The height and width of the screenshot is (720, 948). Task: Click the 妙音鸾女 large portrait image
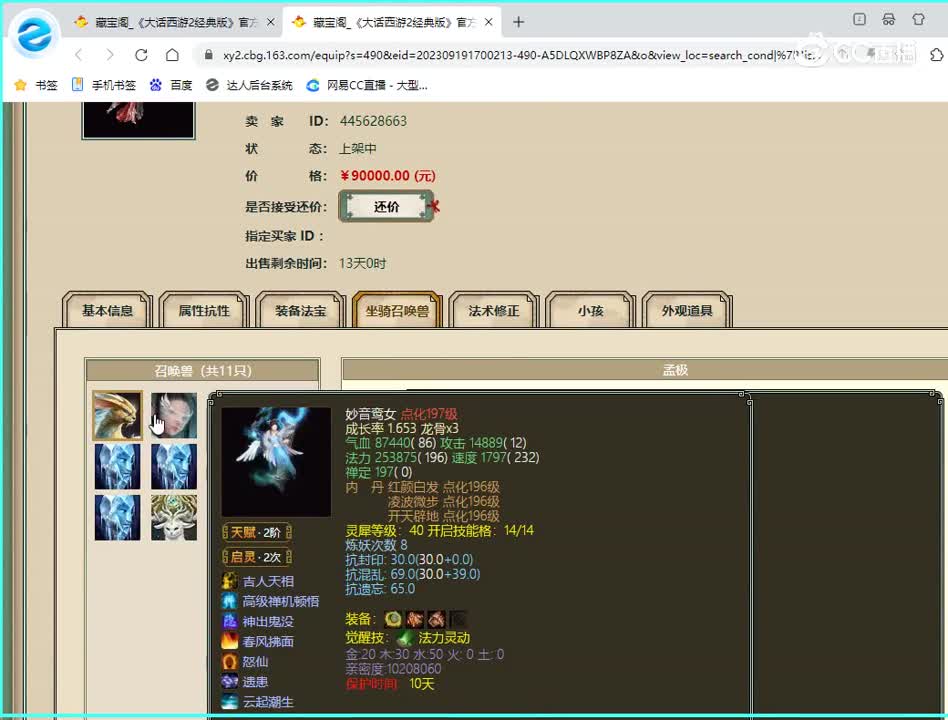276,461
